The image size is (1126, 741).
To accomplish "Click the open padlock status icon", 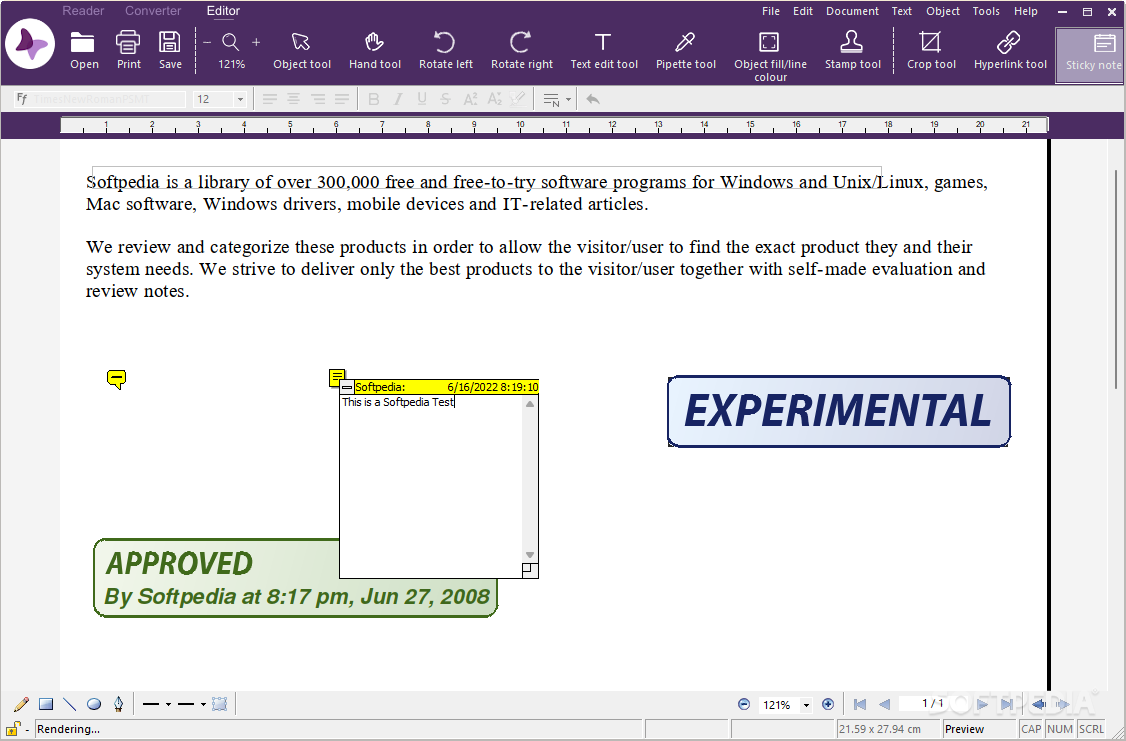I will coord(13,728).
